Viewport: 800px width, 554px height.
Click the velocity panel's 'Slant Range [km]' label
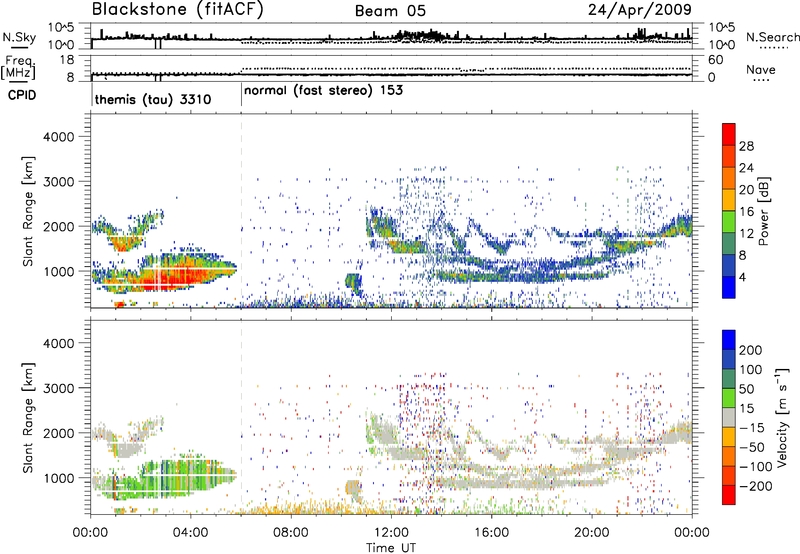pos(28,417)
